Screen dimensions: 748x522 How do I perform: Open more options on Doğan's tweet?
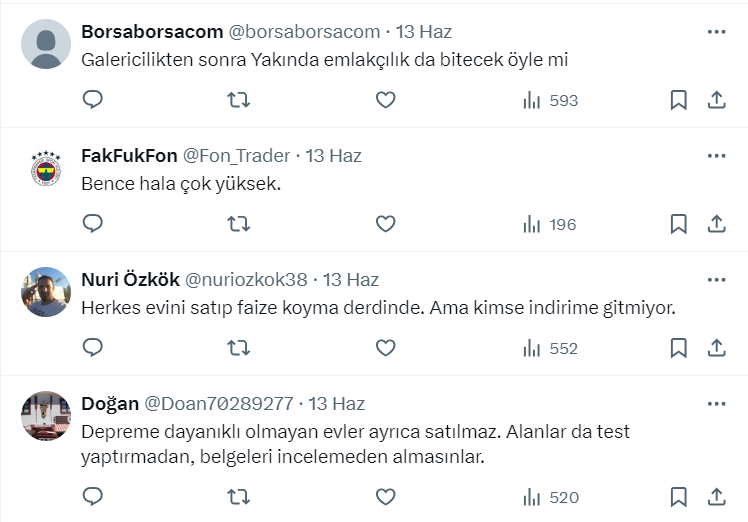tap(716, 404)
